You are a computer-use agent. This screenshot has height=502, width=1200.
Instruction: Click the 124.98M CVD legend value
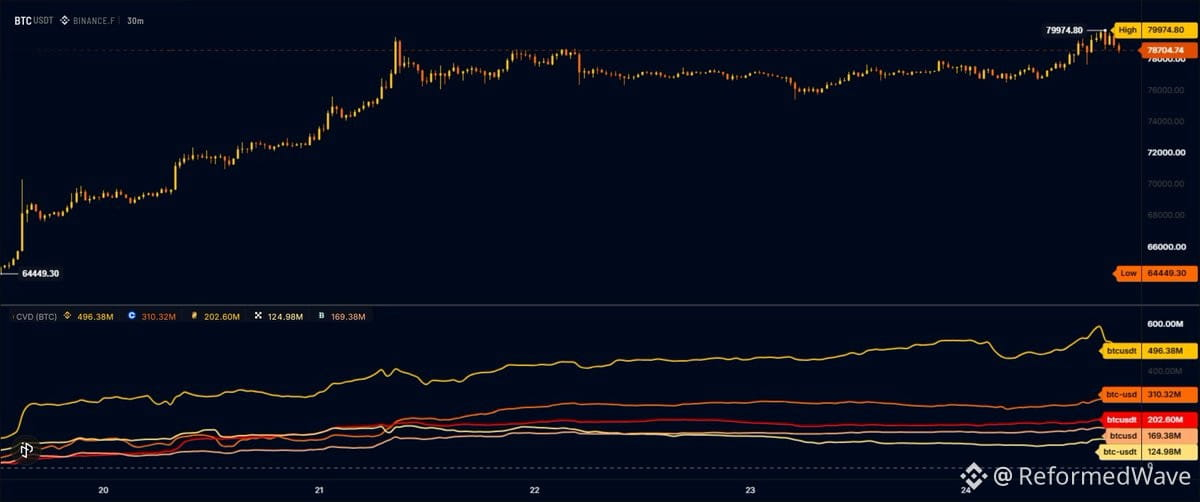pyautogui.click(x=284, y=316)
